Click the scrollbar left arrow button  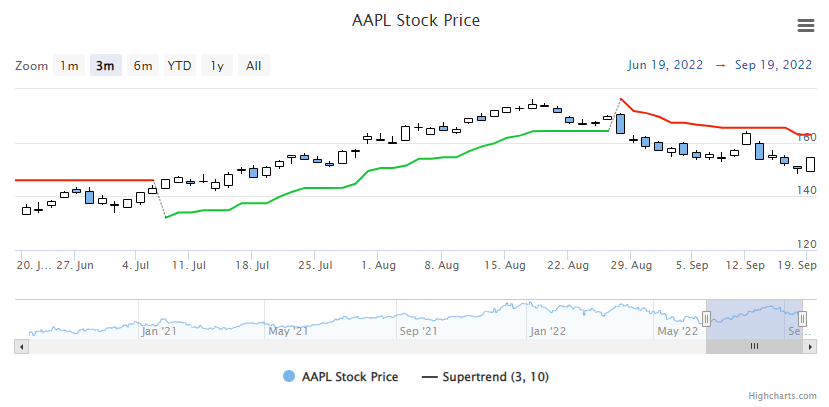click(21, 346)
